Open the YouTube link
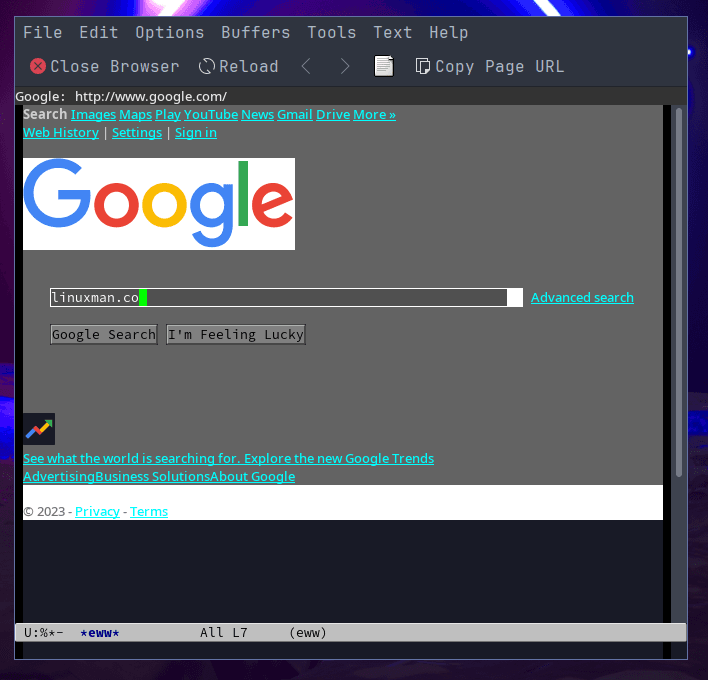 coord(211,115)
